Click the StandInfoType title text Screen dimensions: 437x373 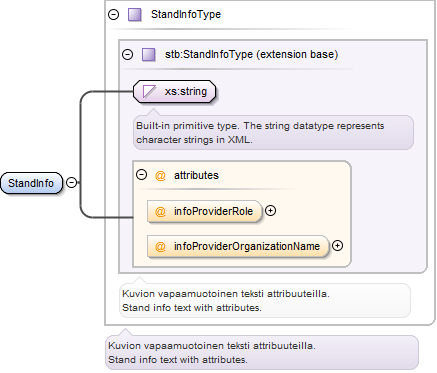click(186, 14)
